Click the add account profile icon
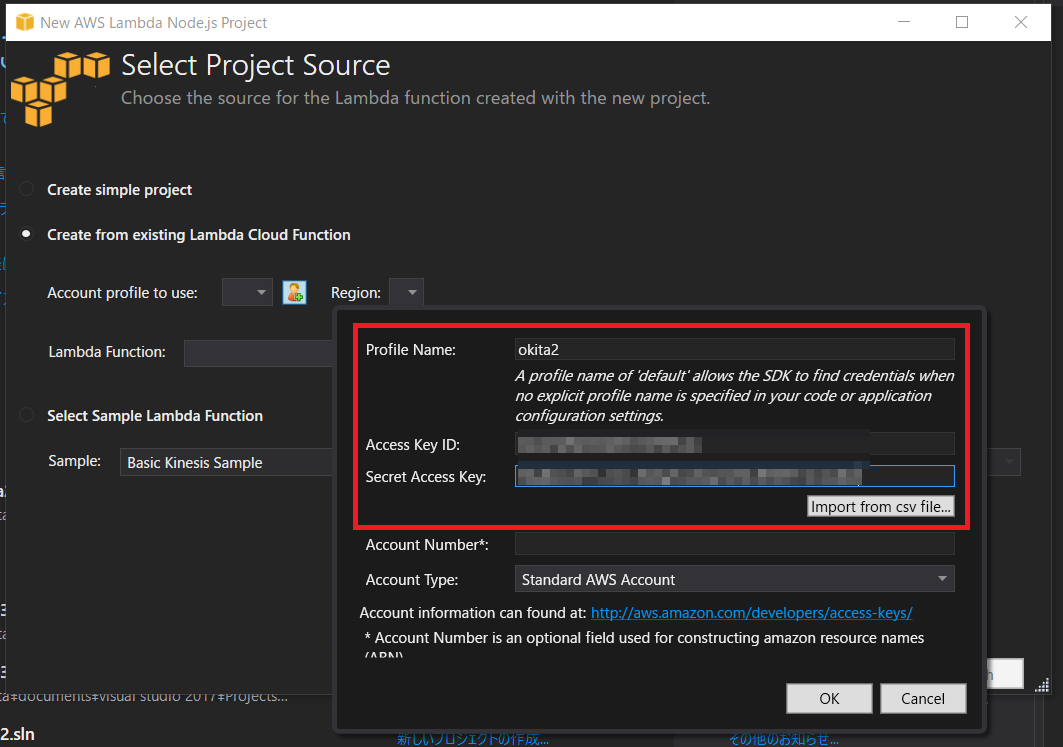This screenshot has height=747, width=1063. pyautogui.click(x=294, y=292)
